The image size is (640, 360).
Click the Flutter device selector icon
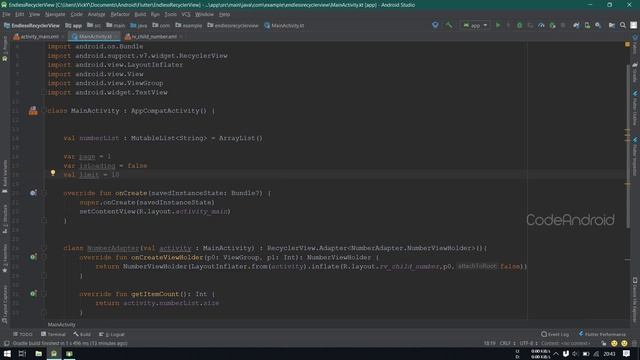(x=435, y=25)
